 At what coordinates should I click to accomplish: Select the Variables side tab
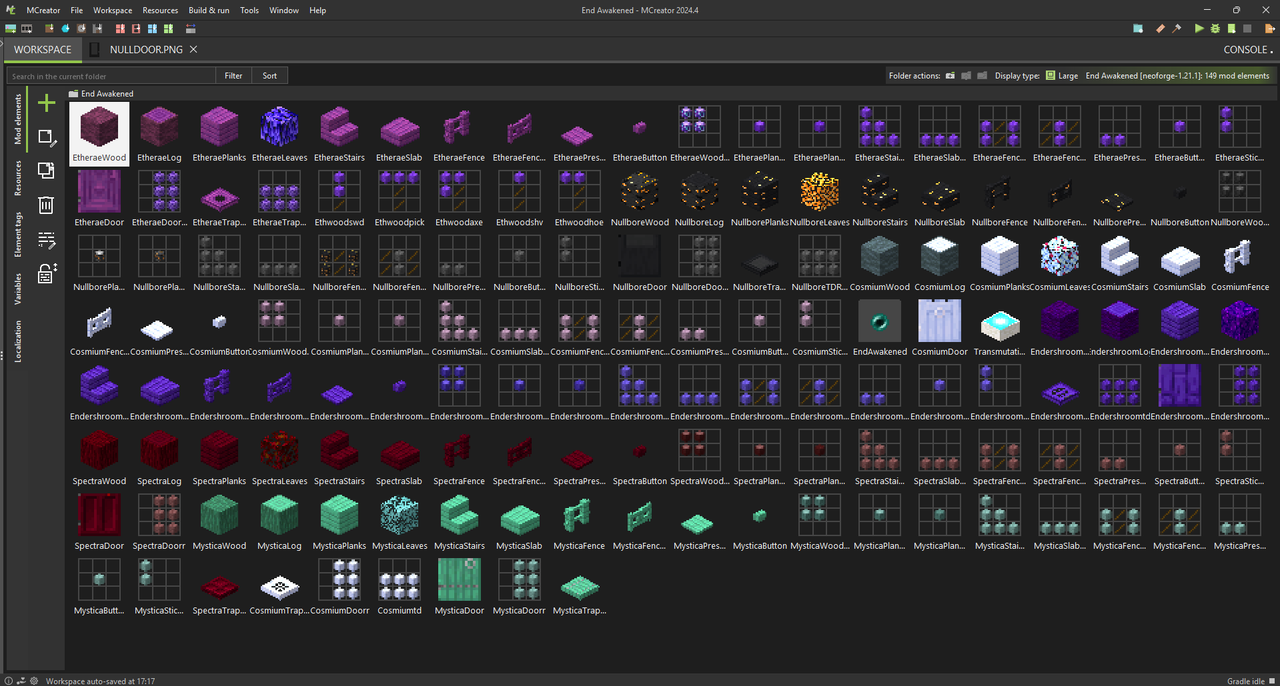coord(17,289)
